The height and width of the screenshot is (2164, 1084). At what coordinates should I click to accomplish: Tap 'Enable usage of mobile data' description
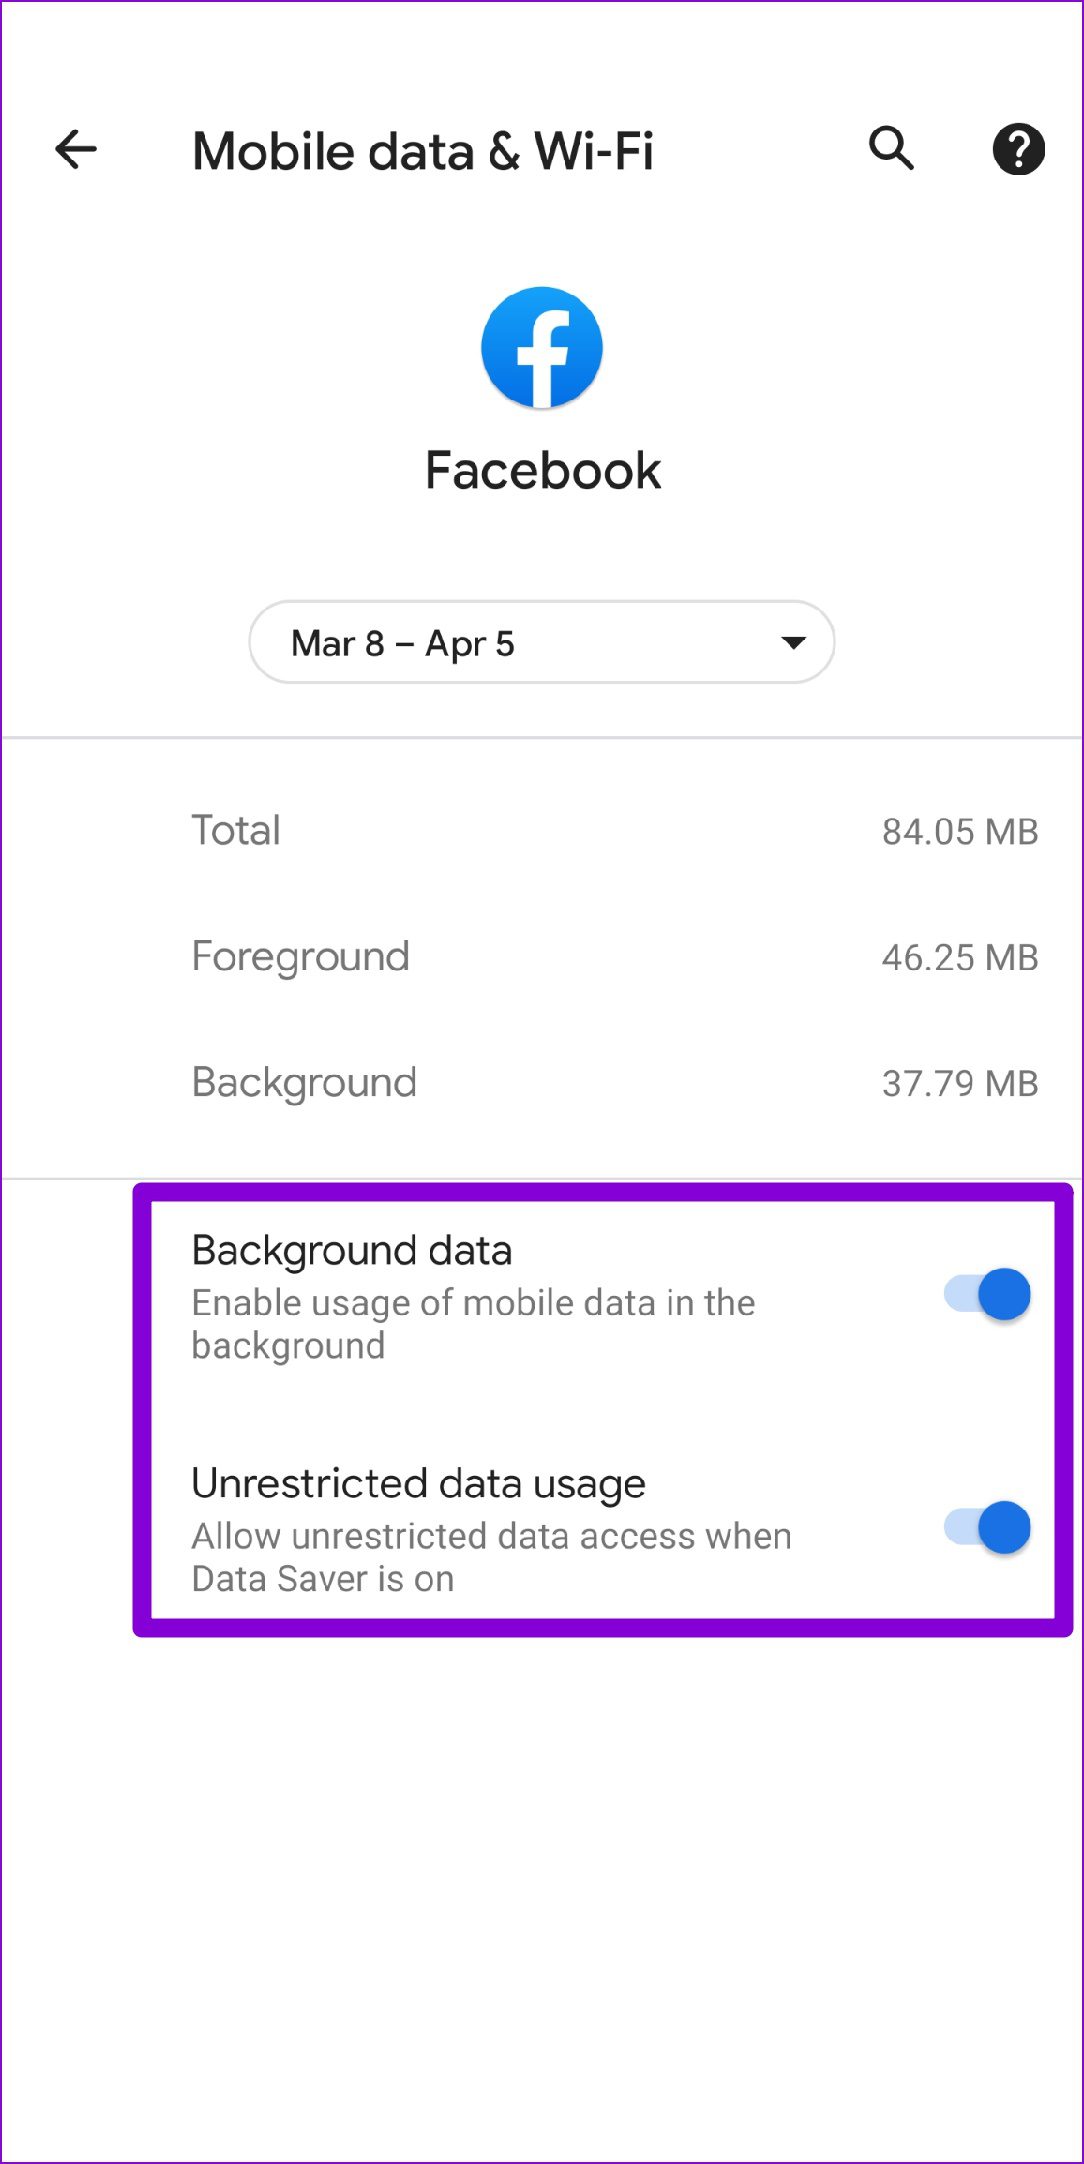coord(474,1324)
